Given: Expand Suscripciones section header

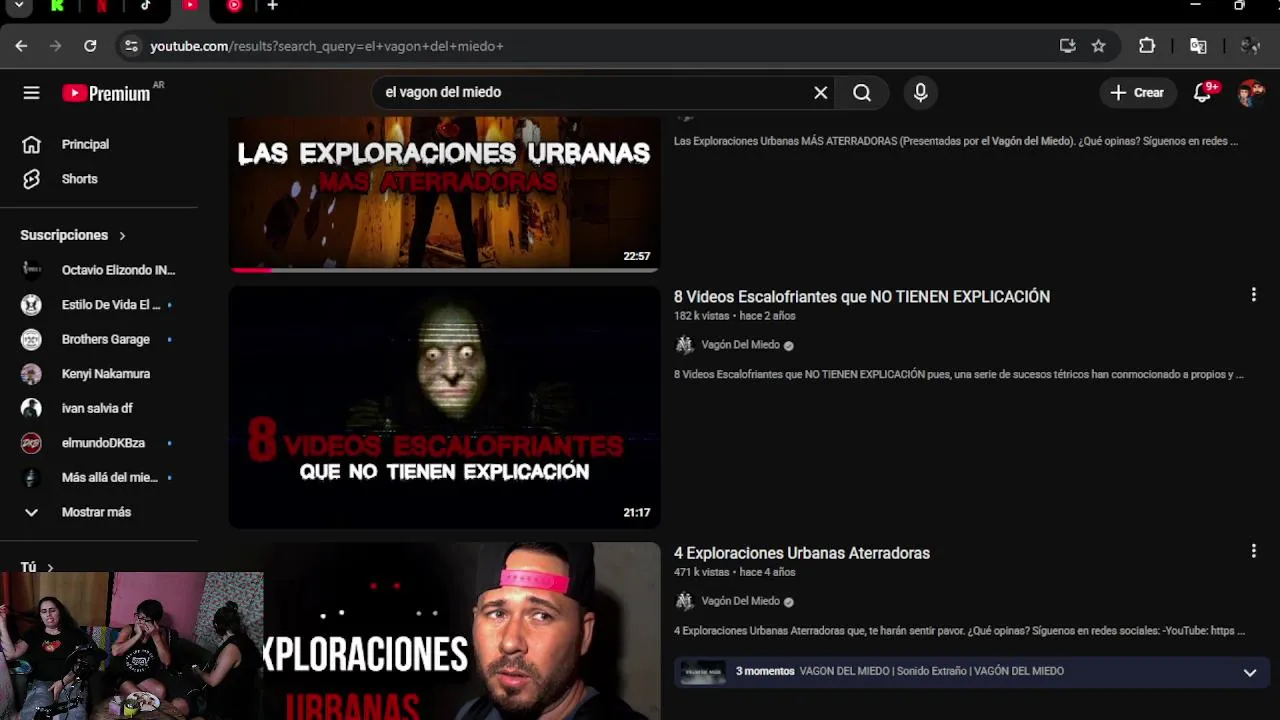Looking at the screenshot, I should (73, 235).
